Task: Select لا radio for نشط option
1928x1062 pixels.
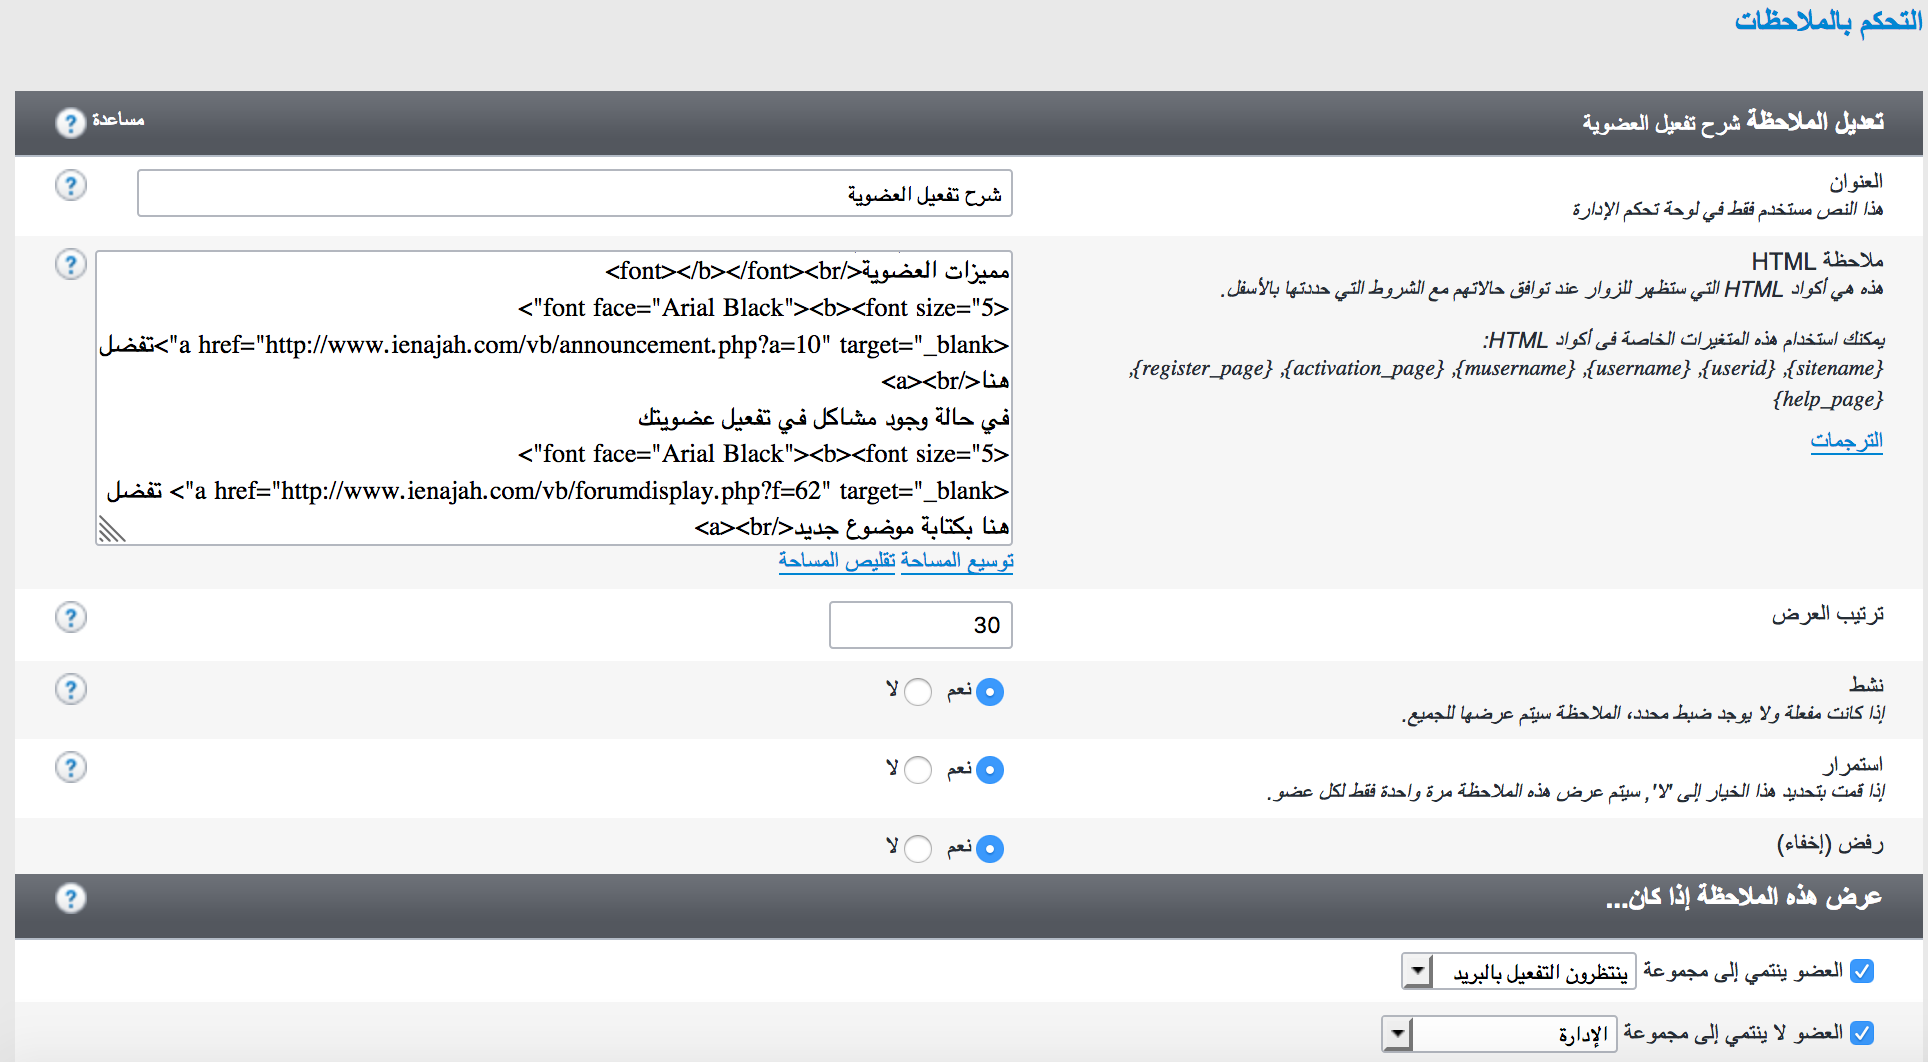Action: tap(917, 692)
